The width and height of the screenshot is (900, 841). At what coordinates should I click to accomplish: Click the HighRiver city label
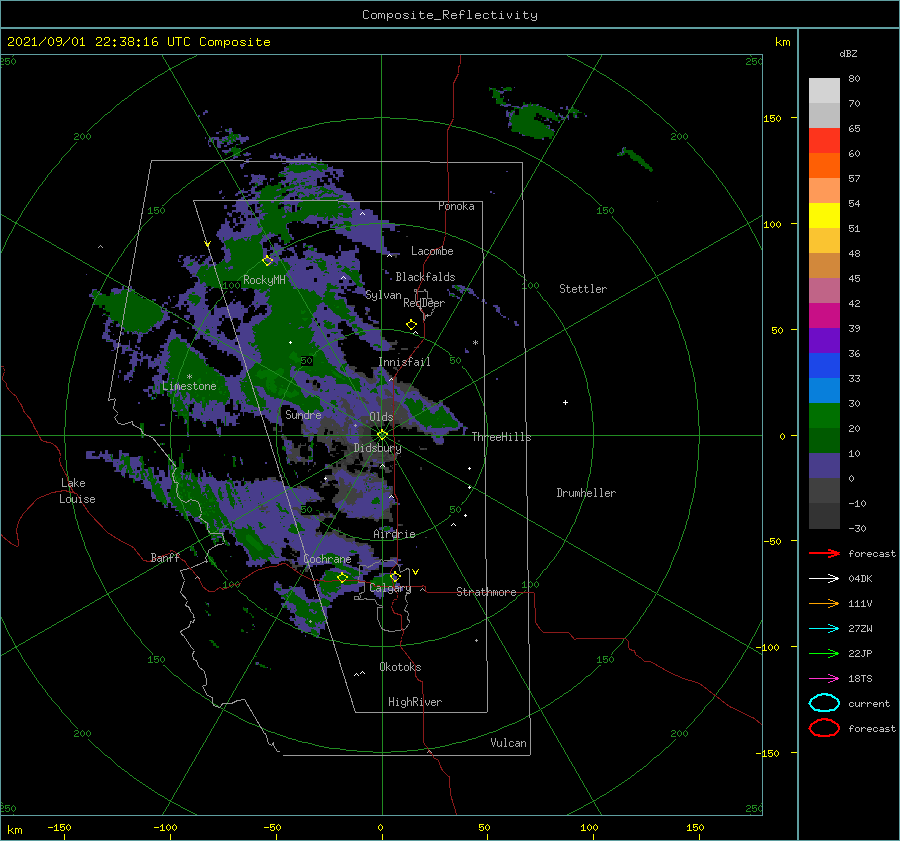(415, 702)
